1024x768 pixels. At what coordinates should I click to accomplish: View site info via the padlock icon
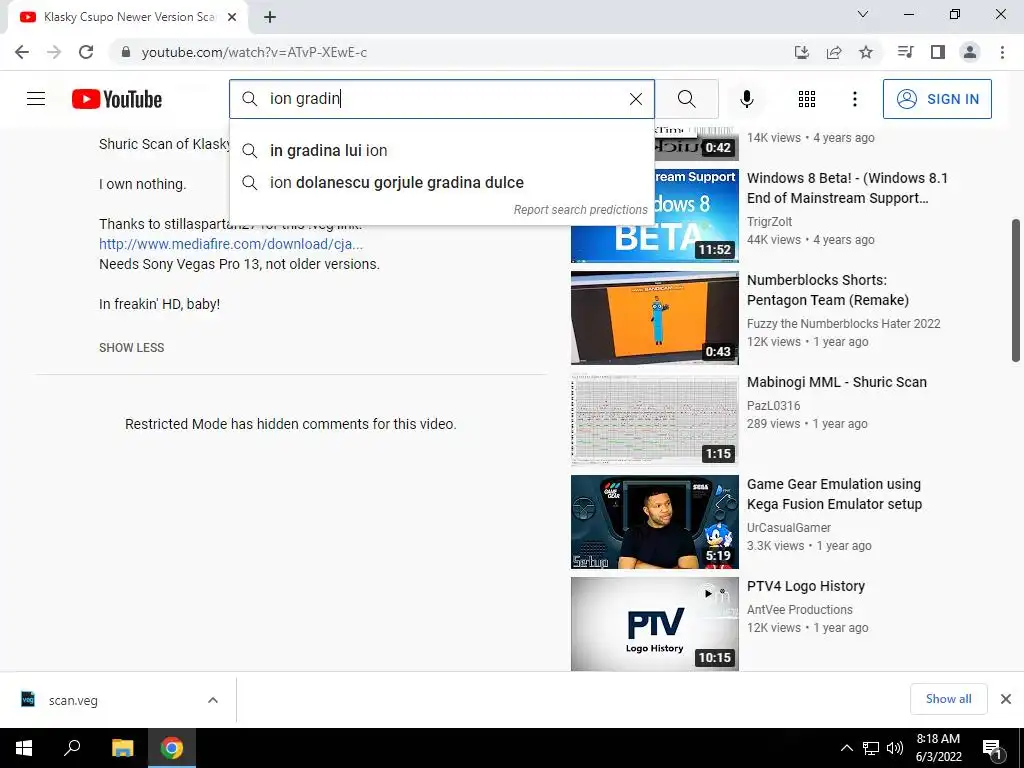pos(126,52)
